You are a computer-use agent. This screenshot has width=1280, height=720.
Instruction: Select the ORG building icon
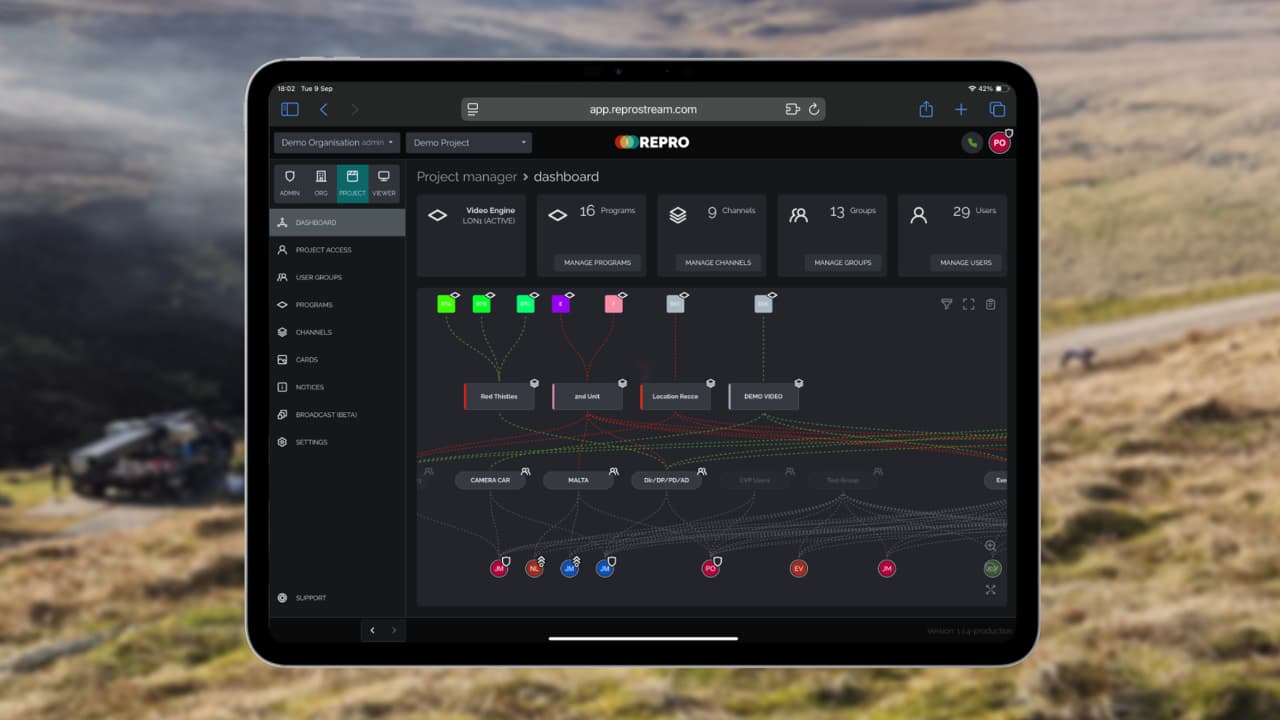point(321,182)
